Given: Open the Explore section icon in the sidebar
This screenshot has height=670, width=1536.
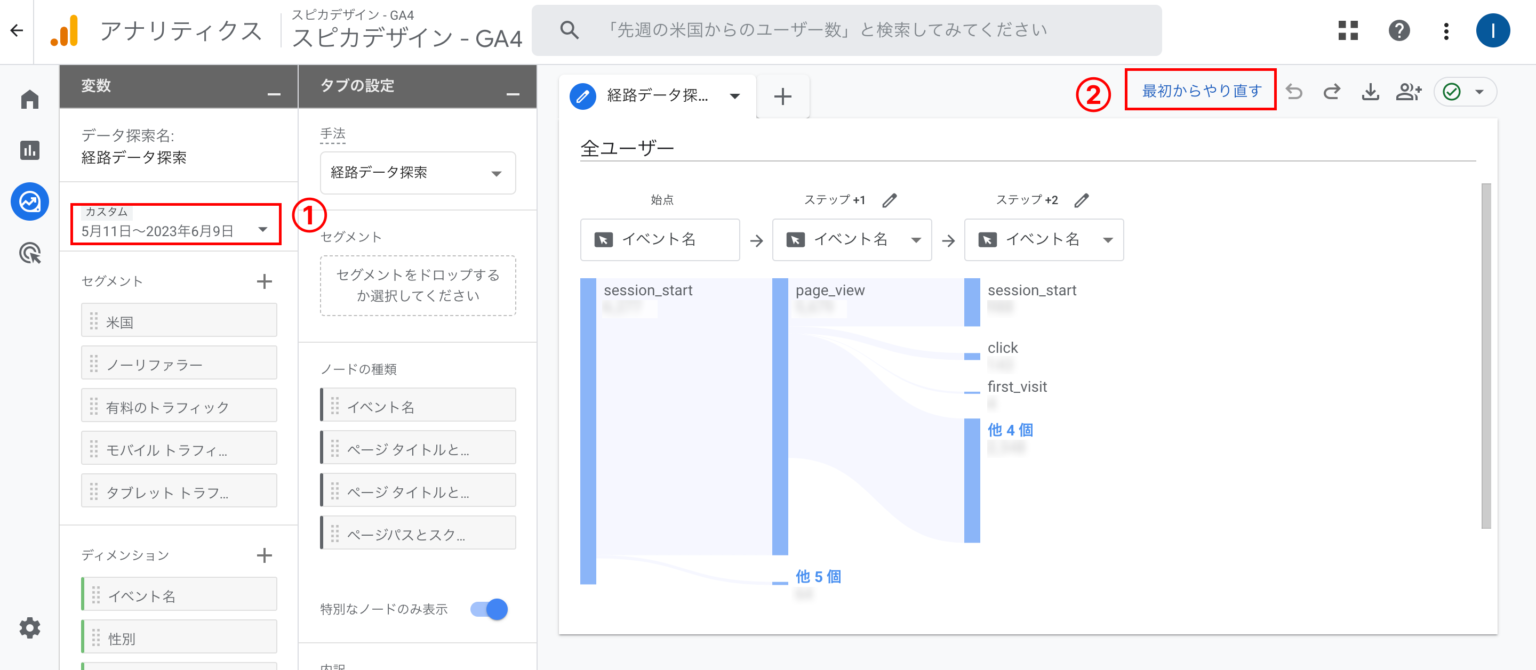Looking at the screenshot, I should coord(29,201).
